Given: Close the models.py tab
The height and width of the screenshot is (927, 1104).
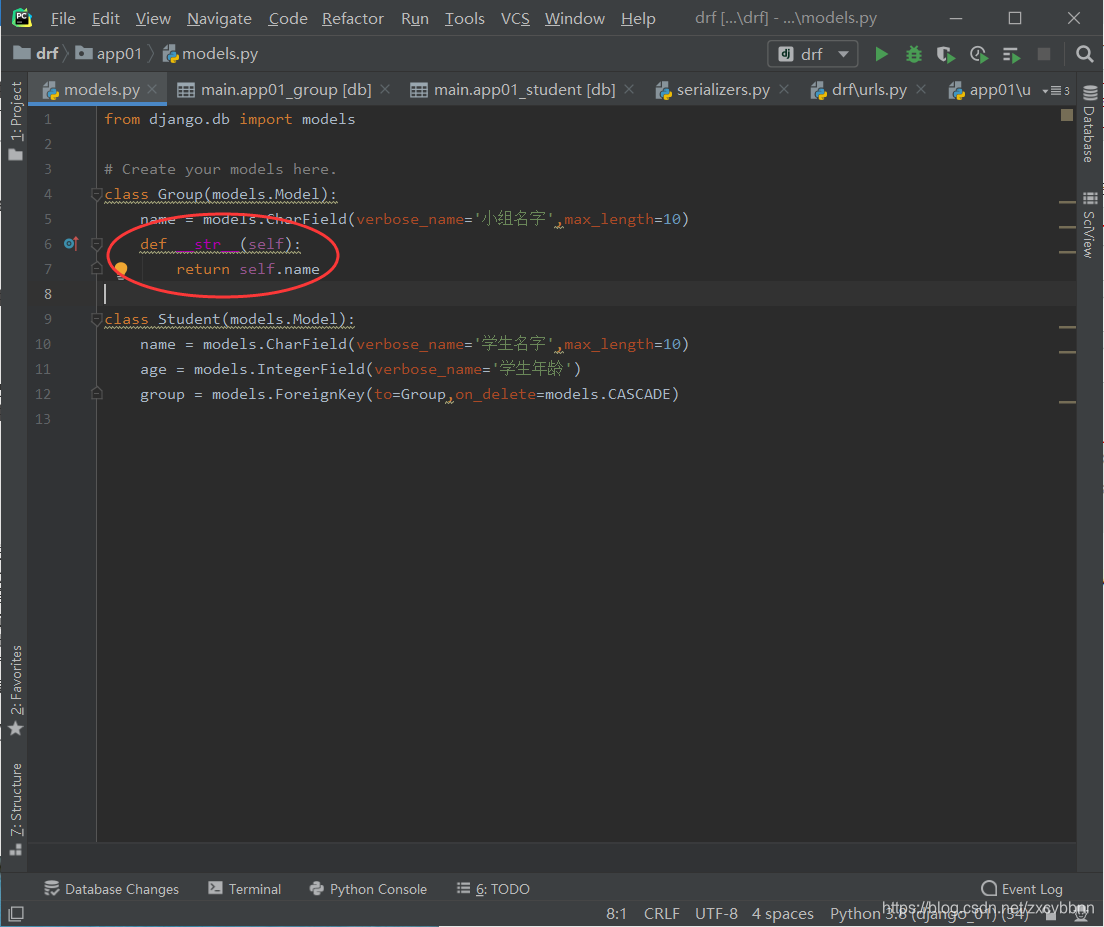Looking at the screenshot, I should 152,90.
